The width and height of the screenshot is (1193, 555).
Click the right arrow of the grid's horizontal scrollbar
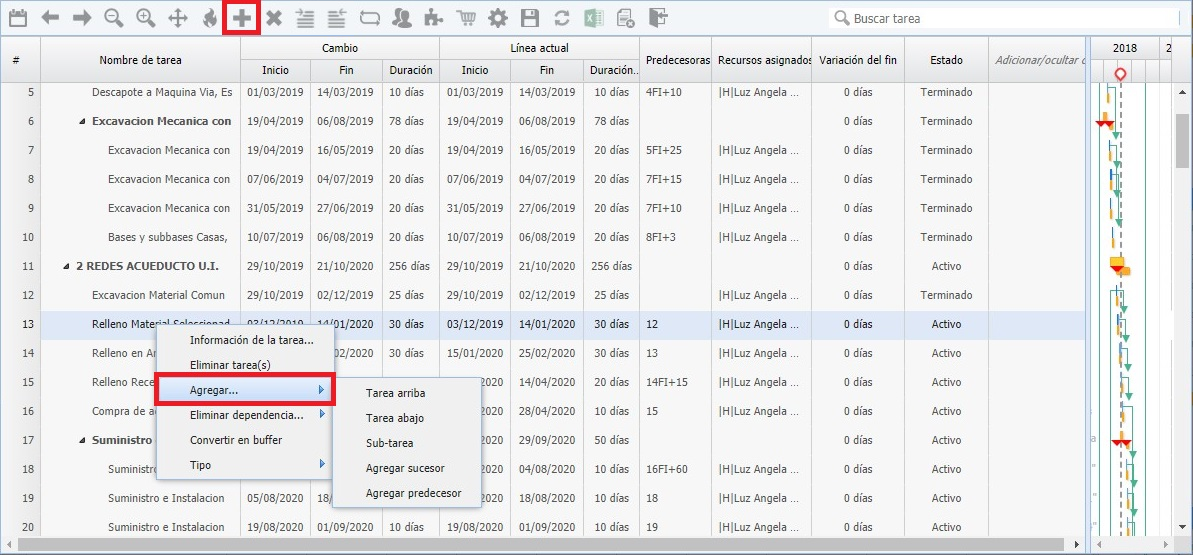tap(1077, 545)
